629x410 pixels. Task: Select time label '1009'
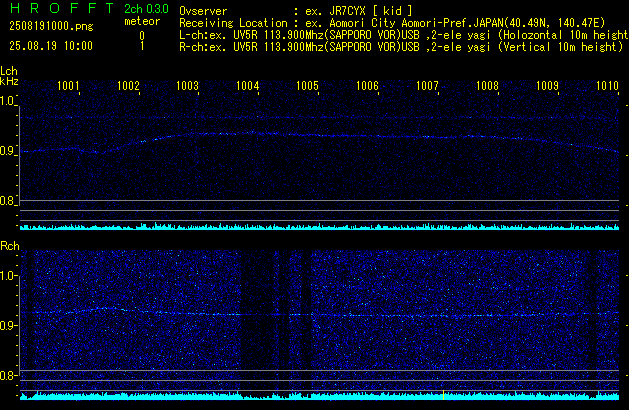[547, 86]
